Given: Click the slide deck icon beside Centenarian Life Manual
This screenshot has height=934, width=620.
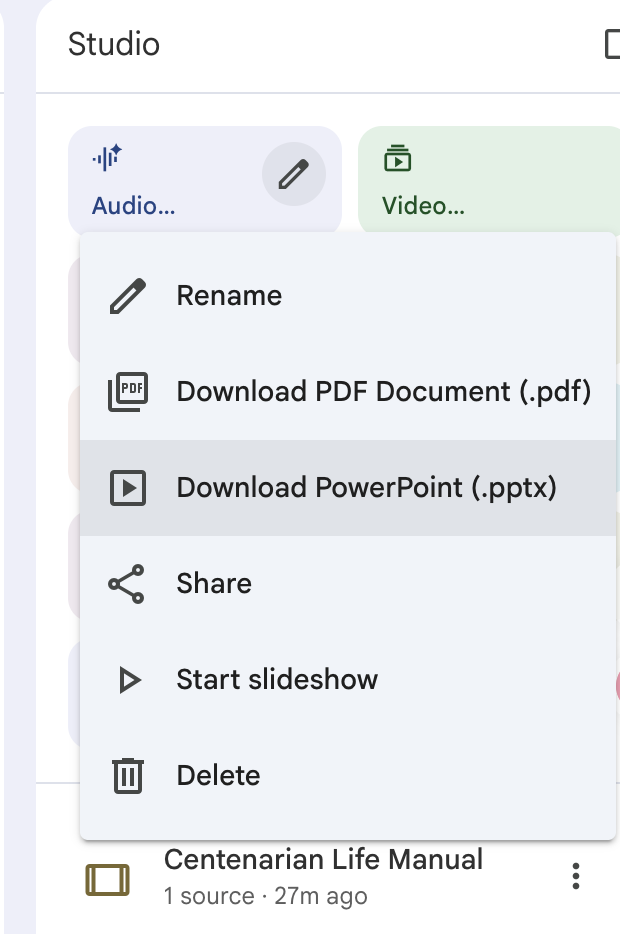Looking at the screenshot, I should 107,879.
